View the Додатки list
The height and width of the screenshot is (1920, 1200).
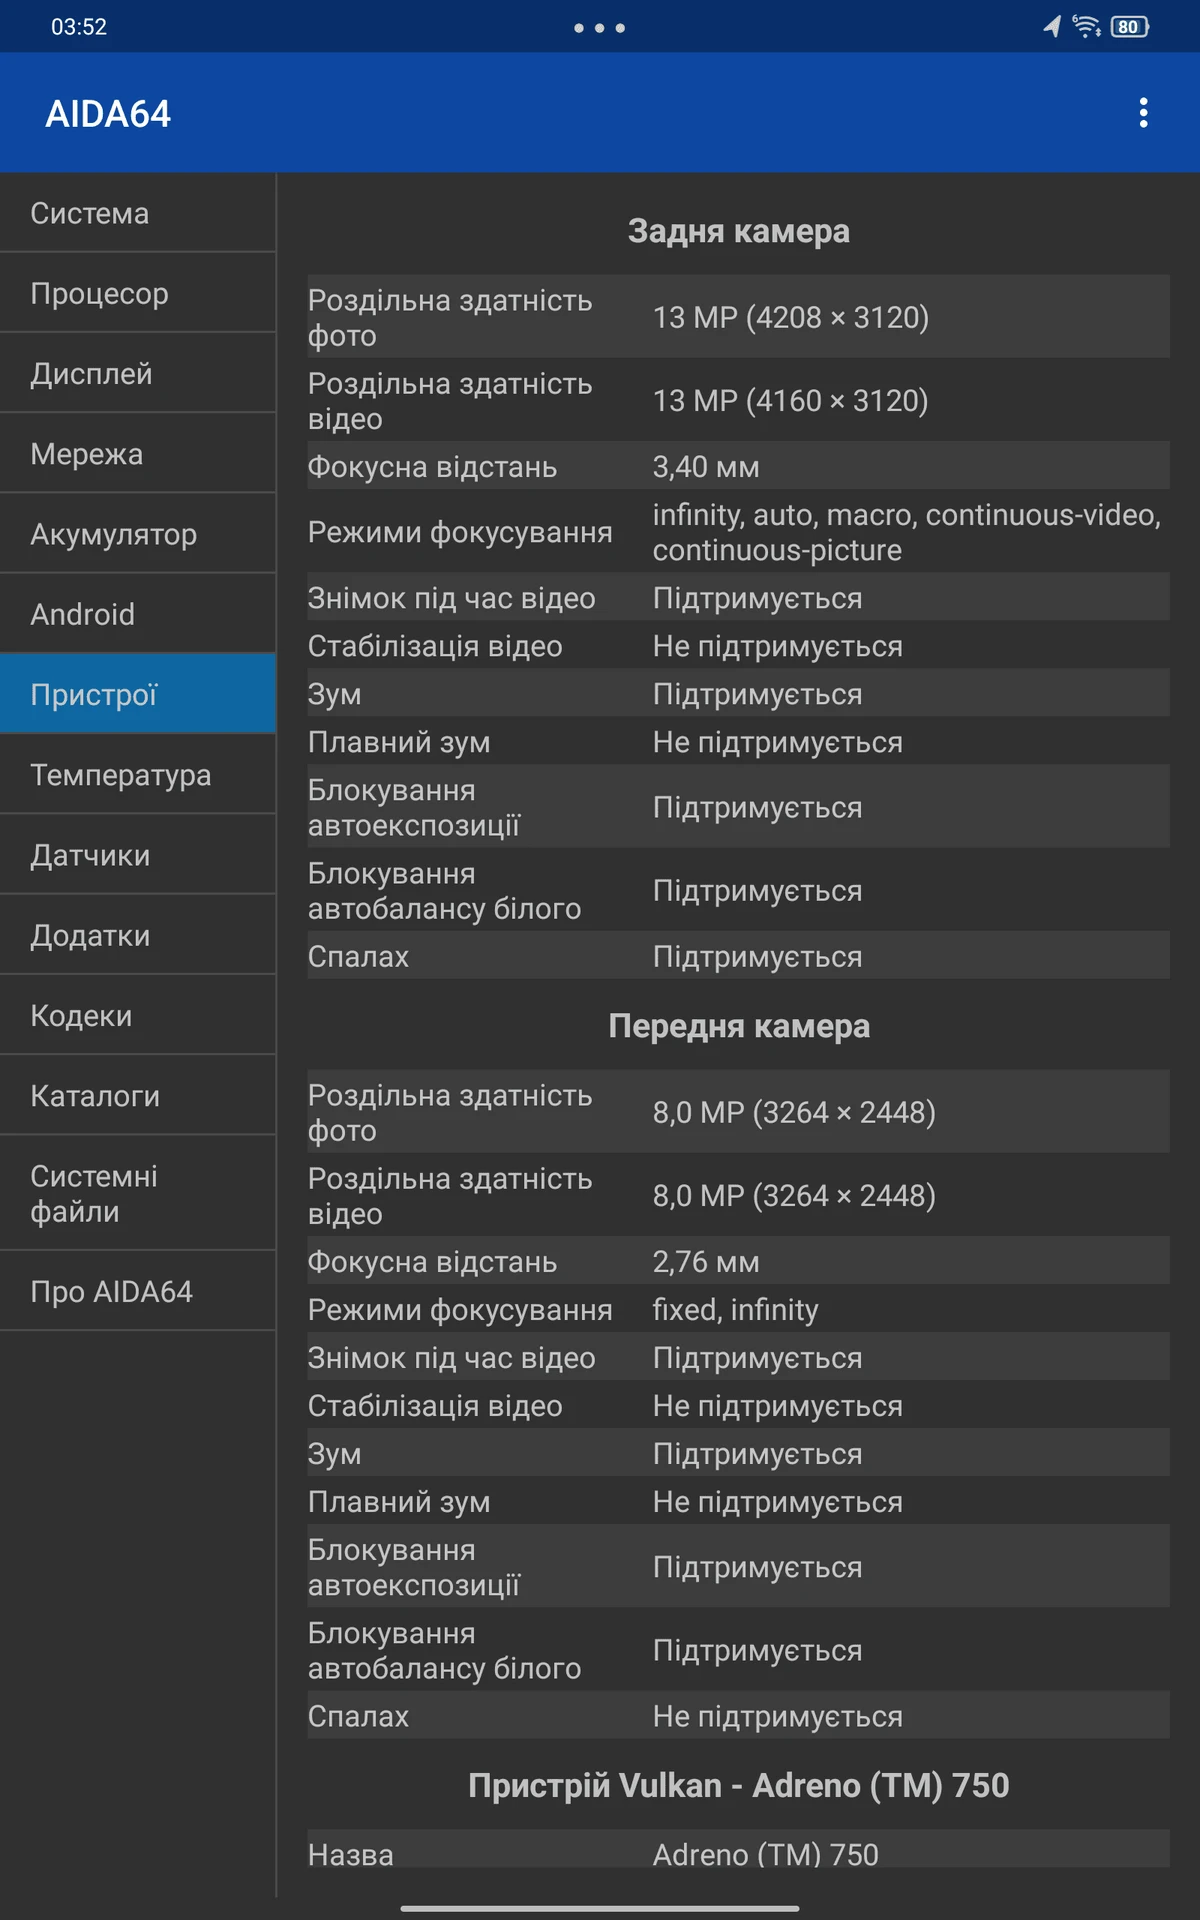pos(138,934)
